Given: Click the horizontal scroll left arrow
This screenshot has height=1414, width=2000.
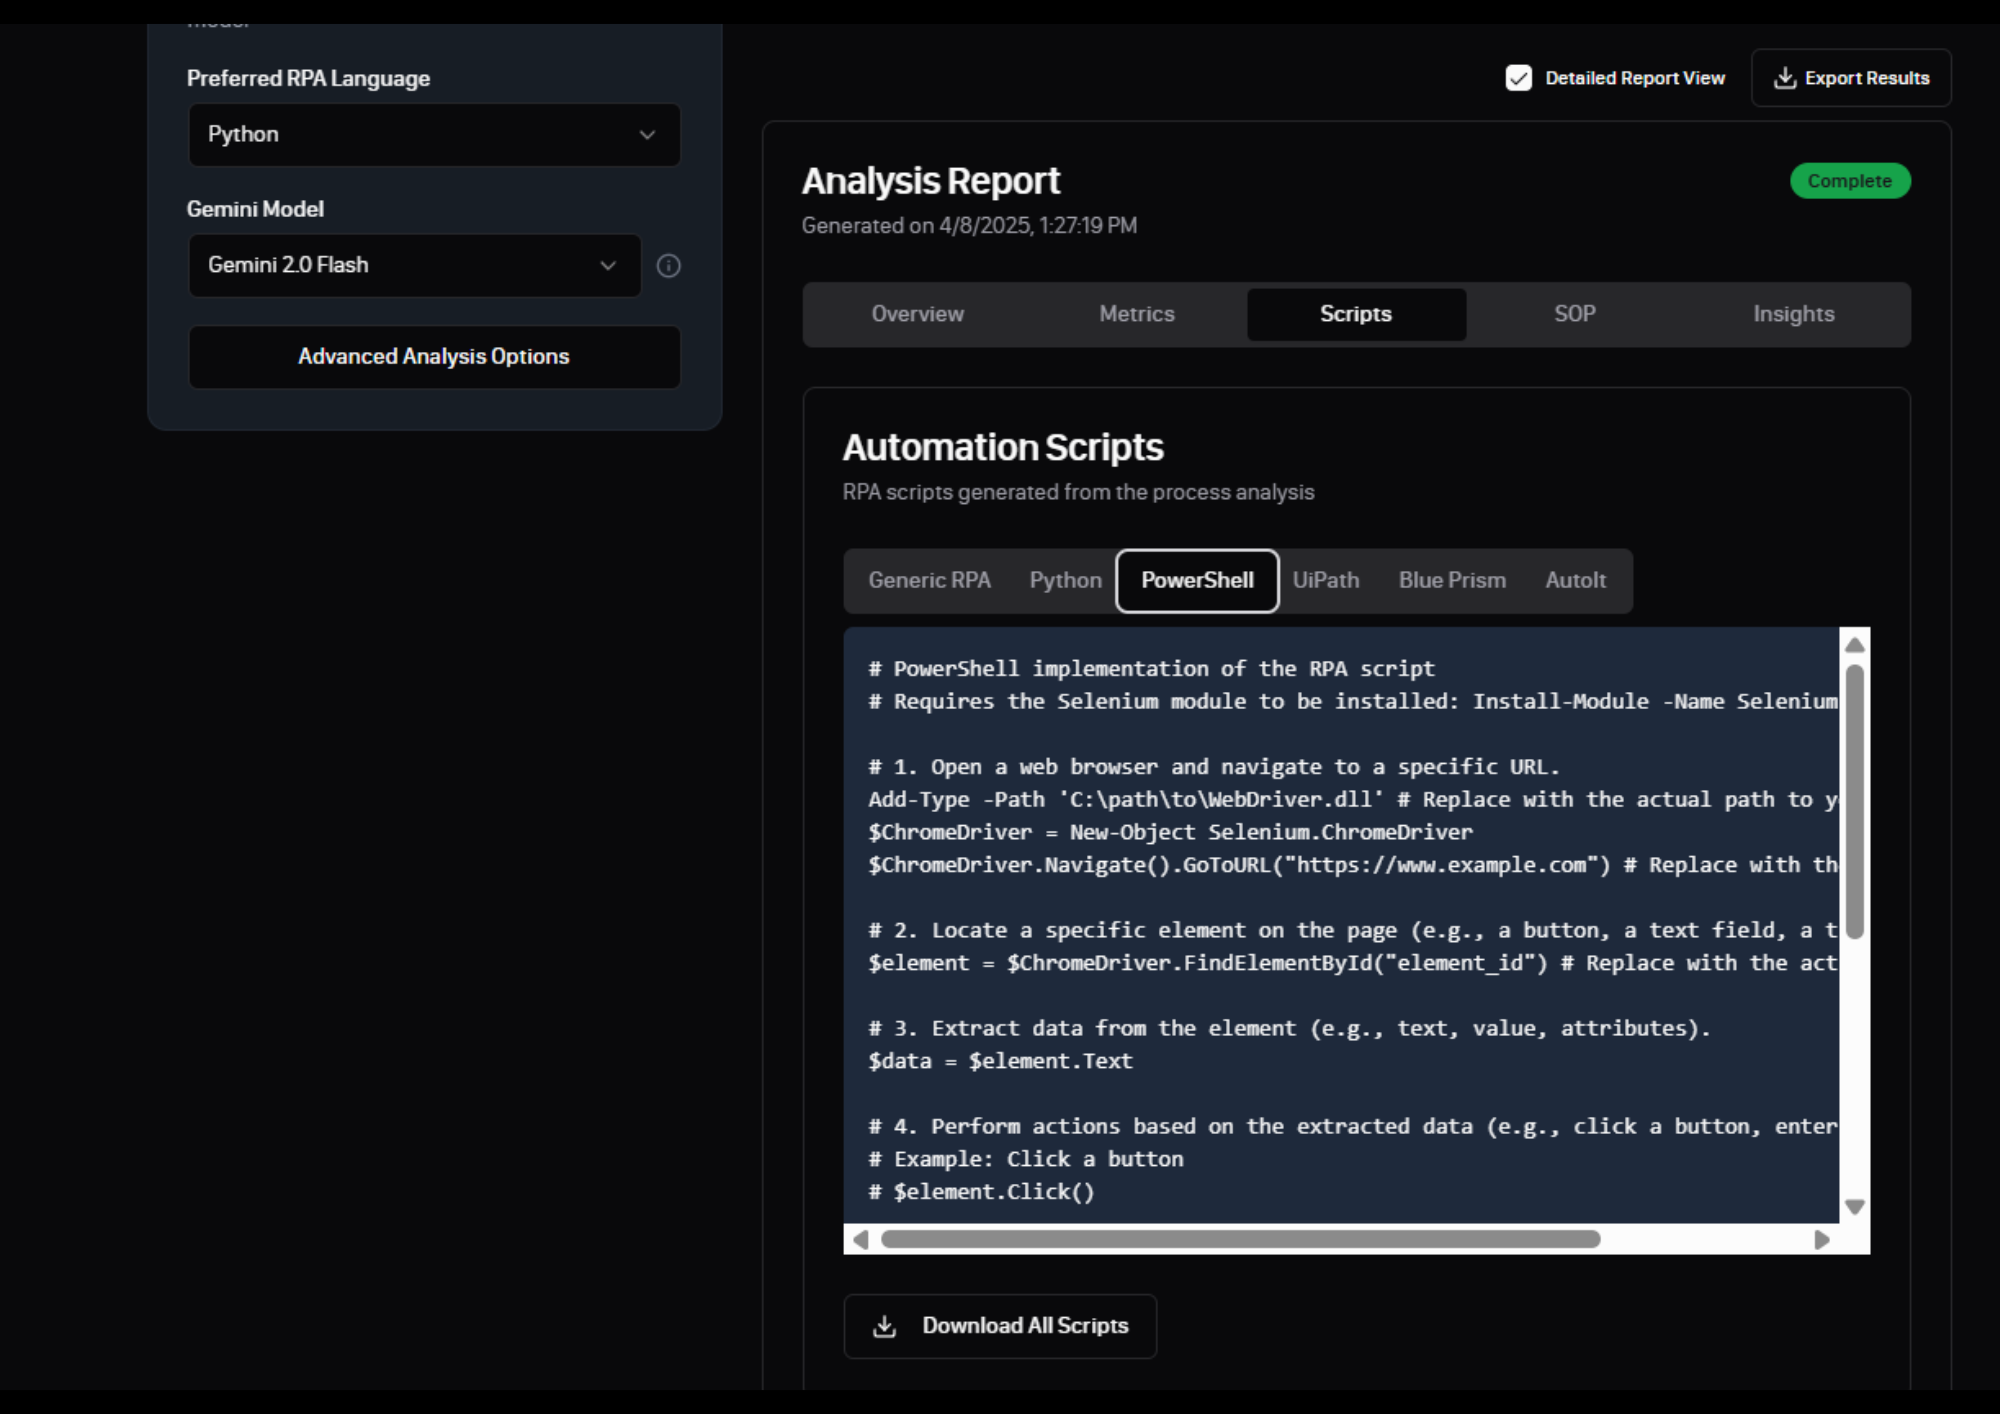Looking at the screenshot, I should point(860,1240).
